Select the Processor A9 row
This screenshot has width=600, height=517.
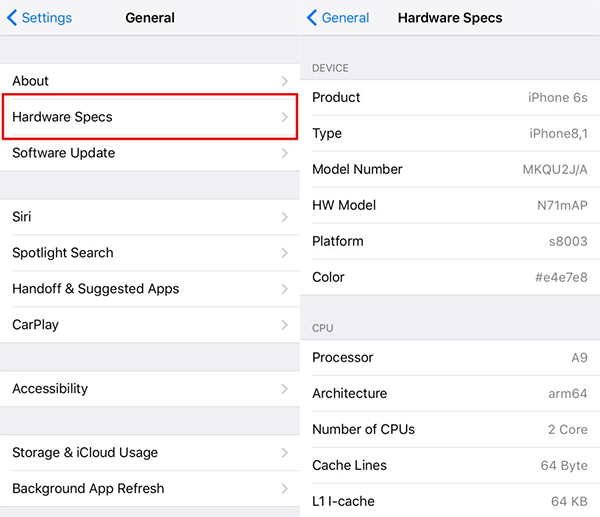450,357
